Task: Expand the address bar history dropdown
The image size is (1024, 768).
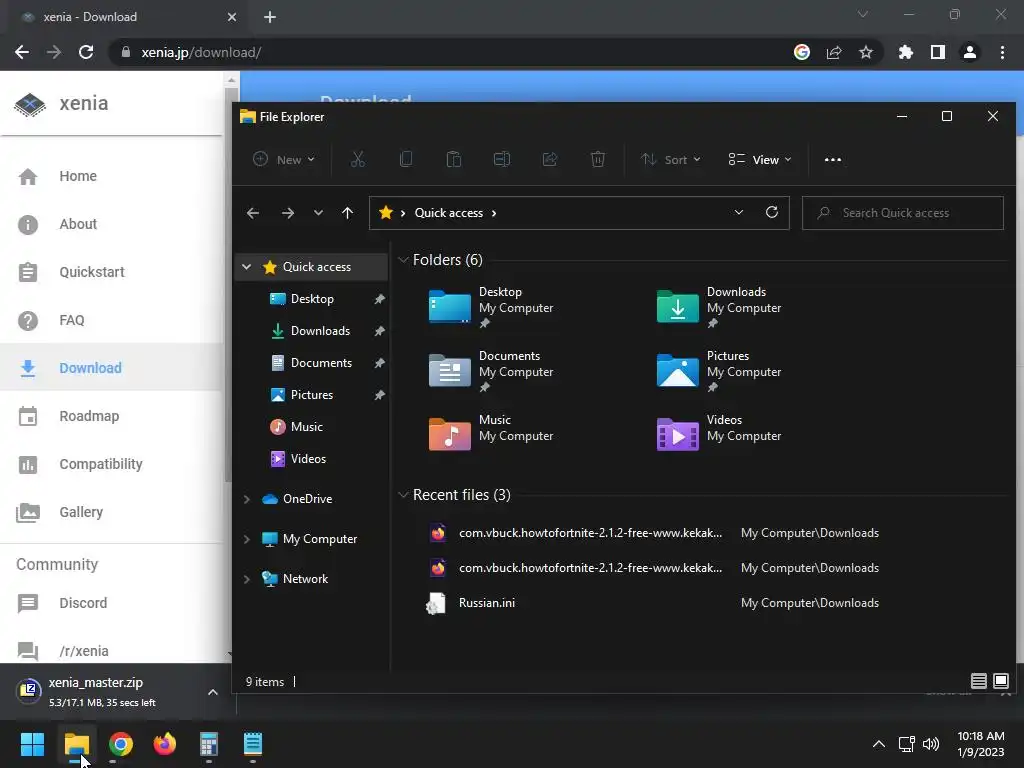Action: tap(739, 212)
